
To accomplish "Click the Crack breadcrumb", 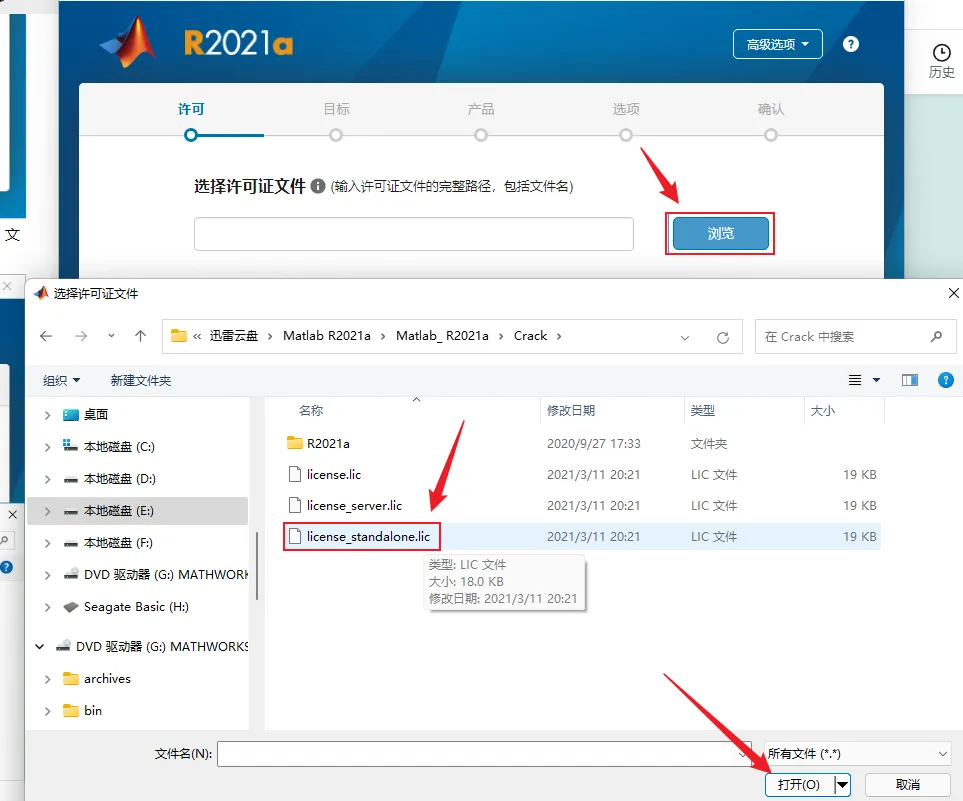I will [531, 336].
